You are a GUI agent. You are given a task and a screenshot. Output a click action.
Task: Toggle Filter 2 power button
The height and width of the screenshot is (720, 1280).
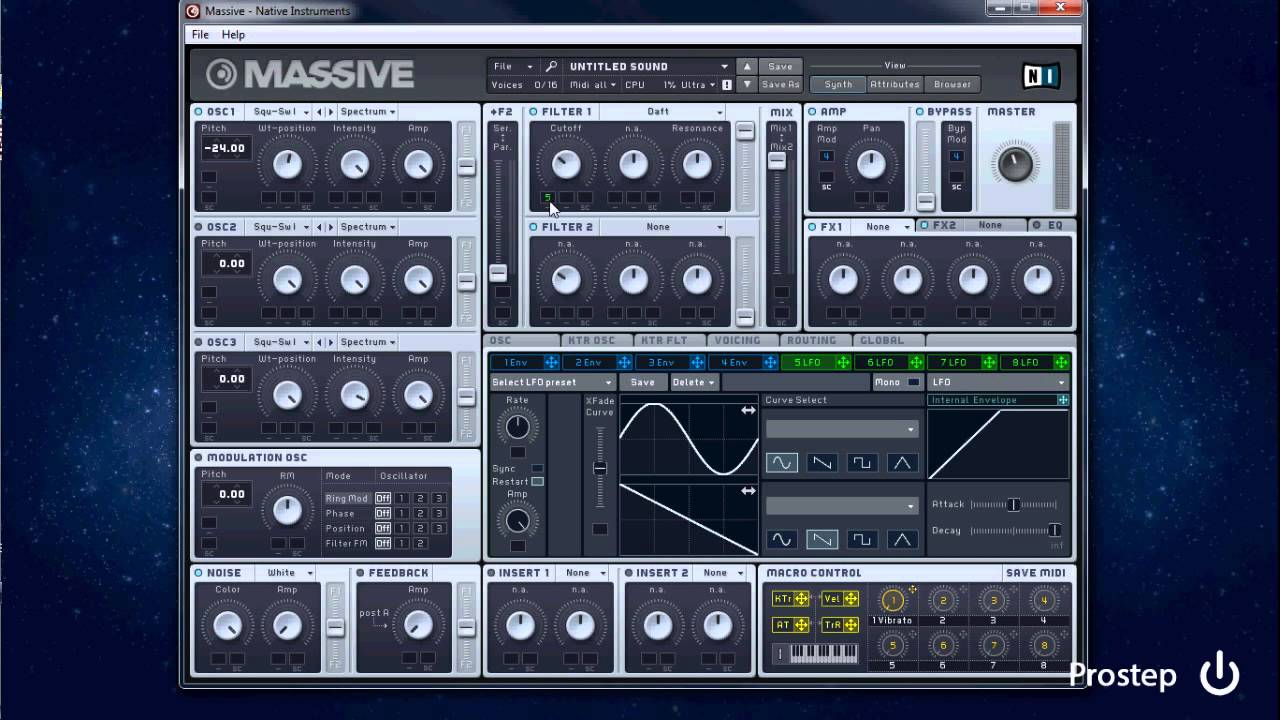533,227
